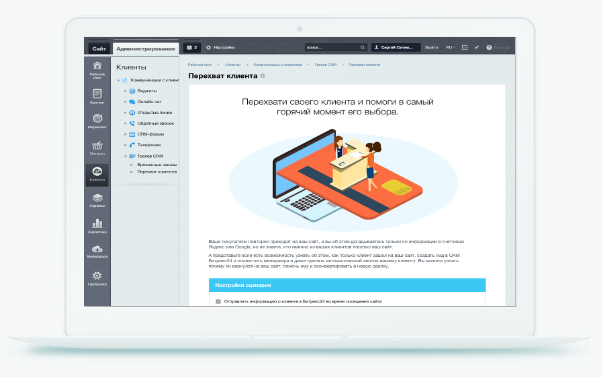Viewport: 603px width, 377px height.
Task: Open the Трекер CRM tree item label
Action: (x=150, y=156)
